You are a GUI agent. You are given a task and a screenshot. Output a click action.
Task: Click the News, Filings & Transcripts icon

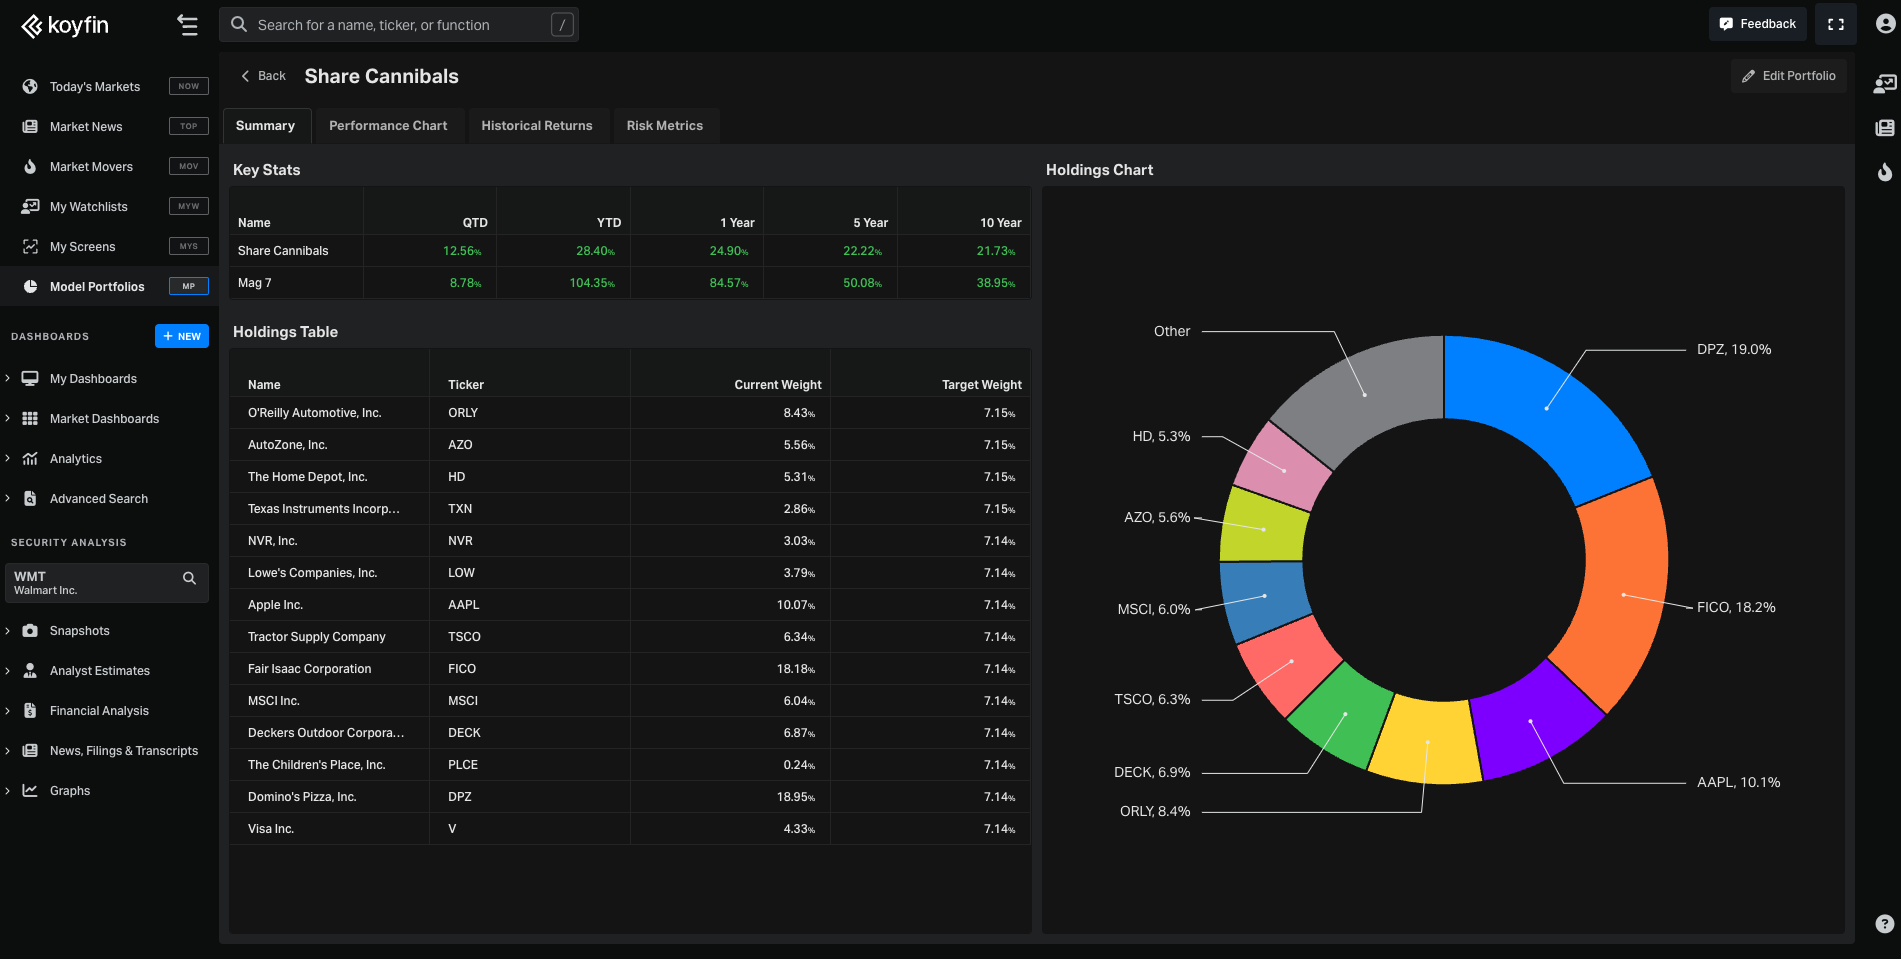pos(30,751)
